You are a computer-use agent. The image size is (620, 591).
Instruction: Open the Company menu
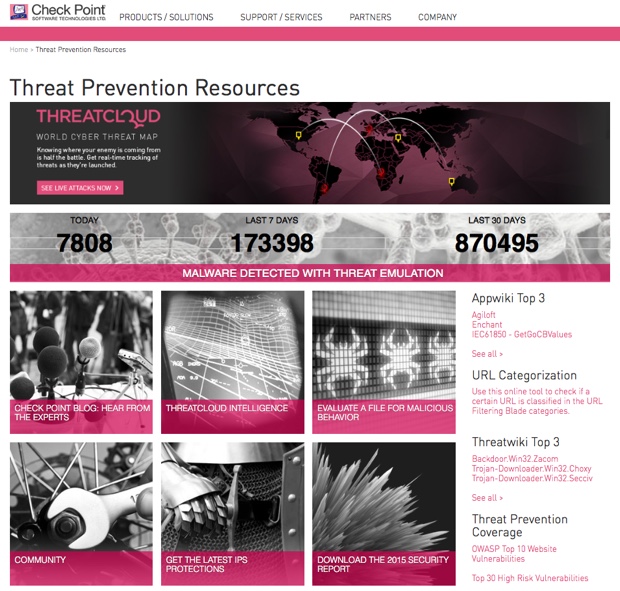[437, 17]
